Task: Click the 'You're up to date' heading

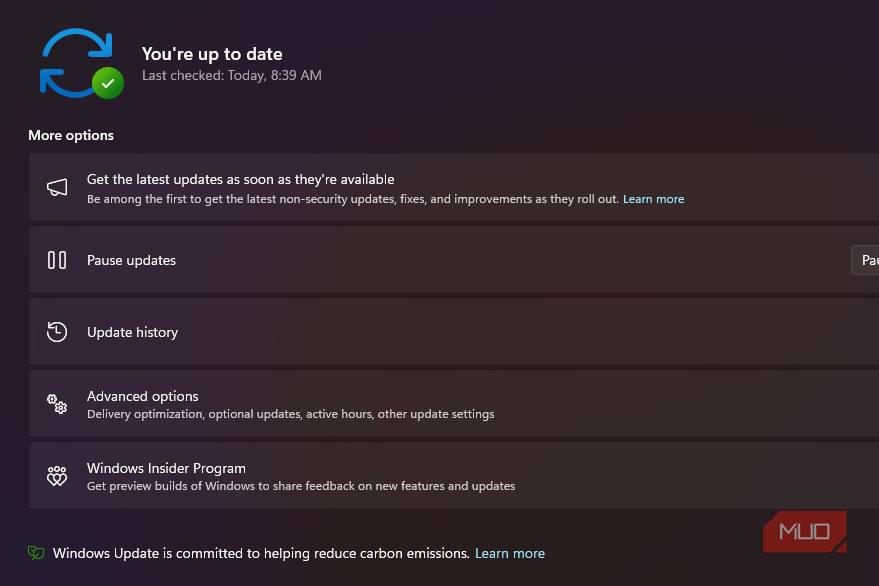Action: tap(212, 54)
